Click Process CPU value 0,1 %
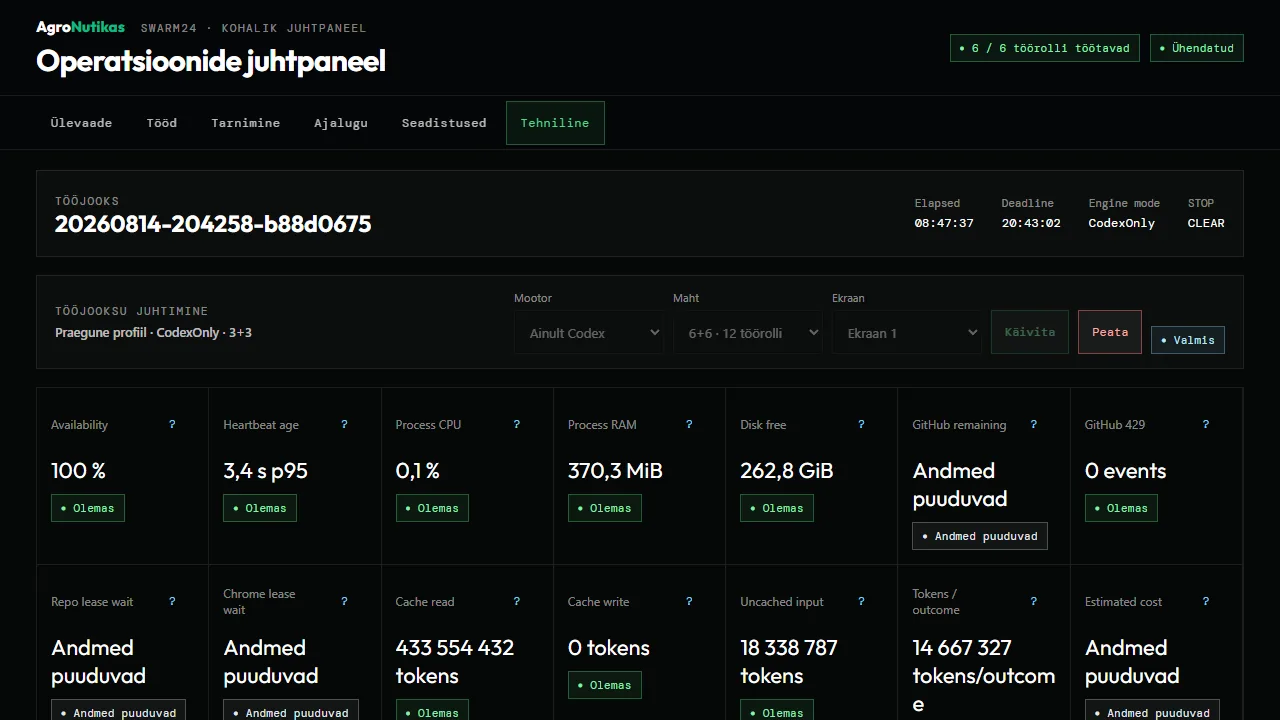 pos(417,471)
